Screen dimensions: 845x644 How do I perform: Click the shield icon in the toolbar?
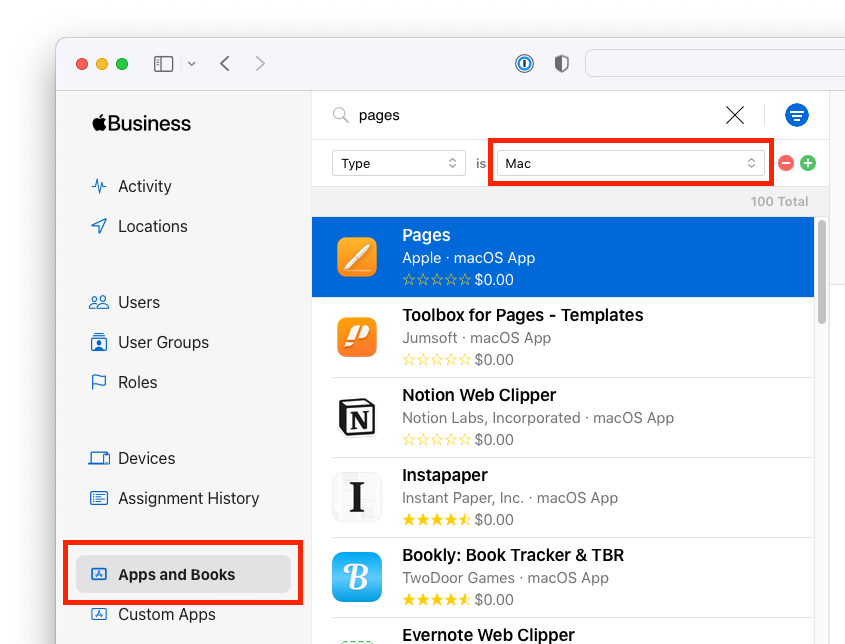[x=561, y=63]
